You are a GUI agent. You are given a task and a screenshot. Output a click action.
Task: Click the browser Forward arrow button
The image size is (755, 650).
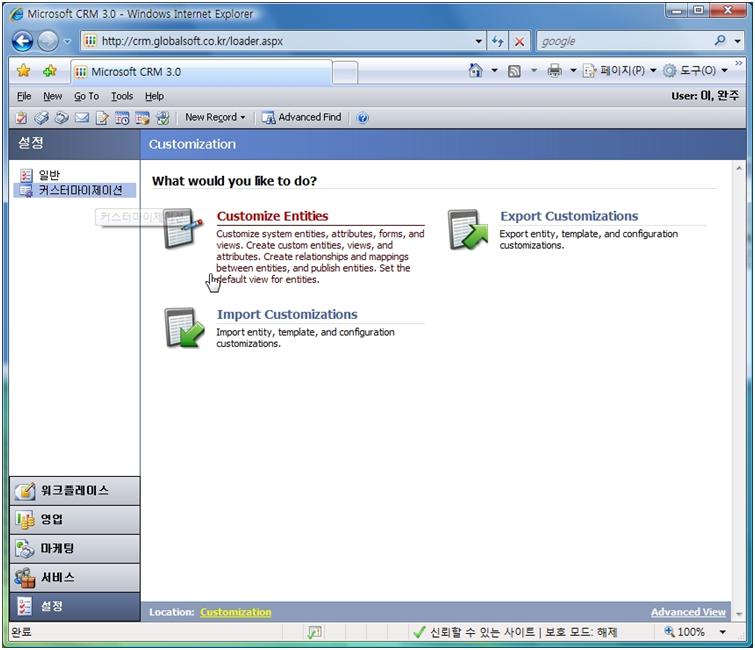(x=48, y=41)
